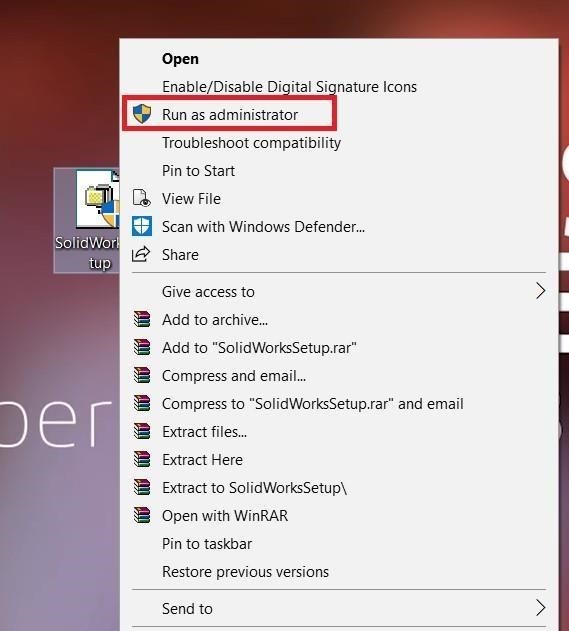Click the SolidWorks desktop file name label
This screenshot has width=569, height=631.
[87, 253]
